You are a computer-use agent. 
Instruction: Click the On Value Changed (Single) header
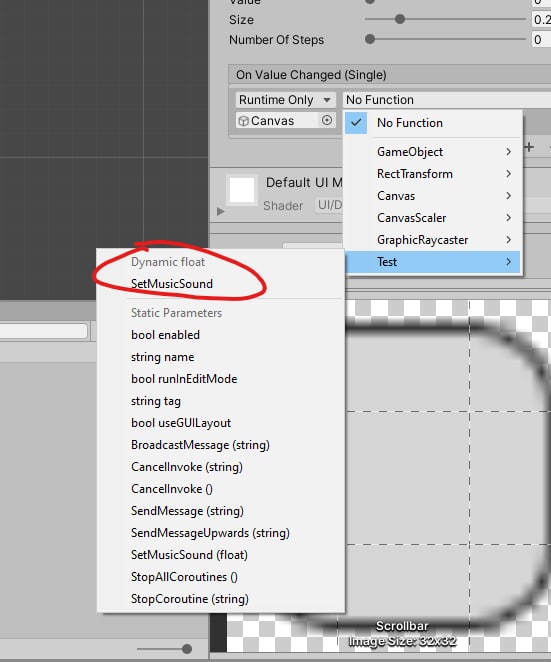[389, 75]
